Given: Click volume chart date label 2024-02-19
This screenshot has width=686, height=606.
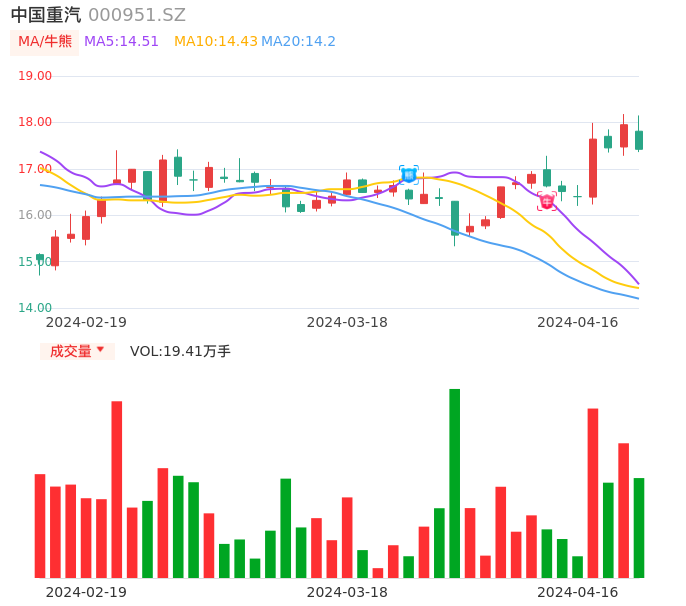Looking at the screenshot, I should [86, 592].
